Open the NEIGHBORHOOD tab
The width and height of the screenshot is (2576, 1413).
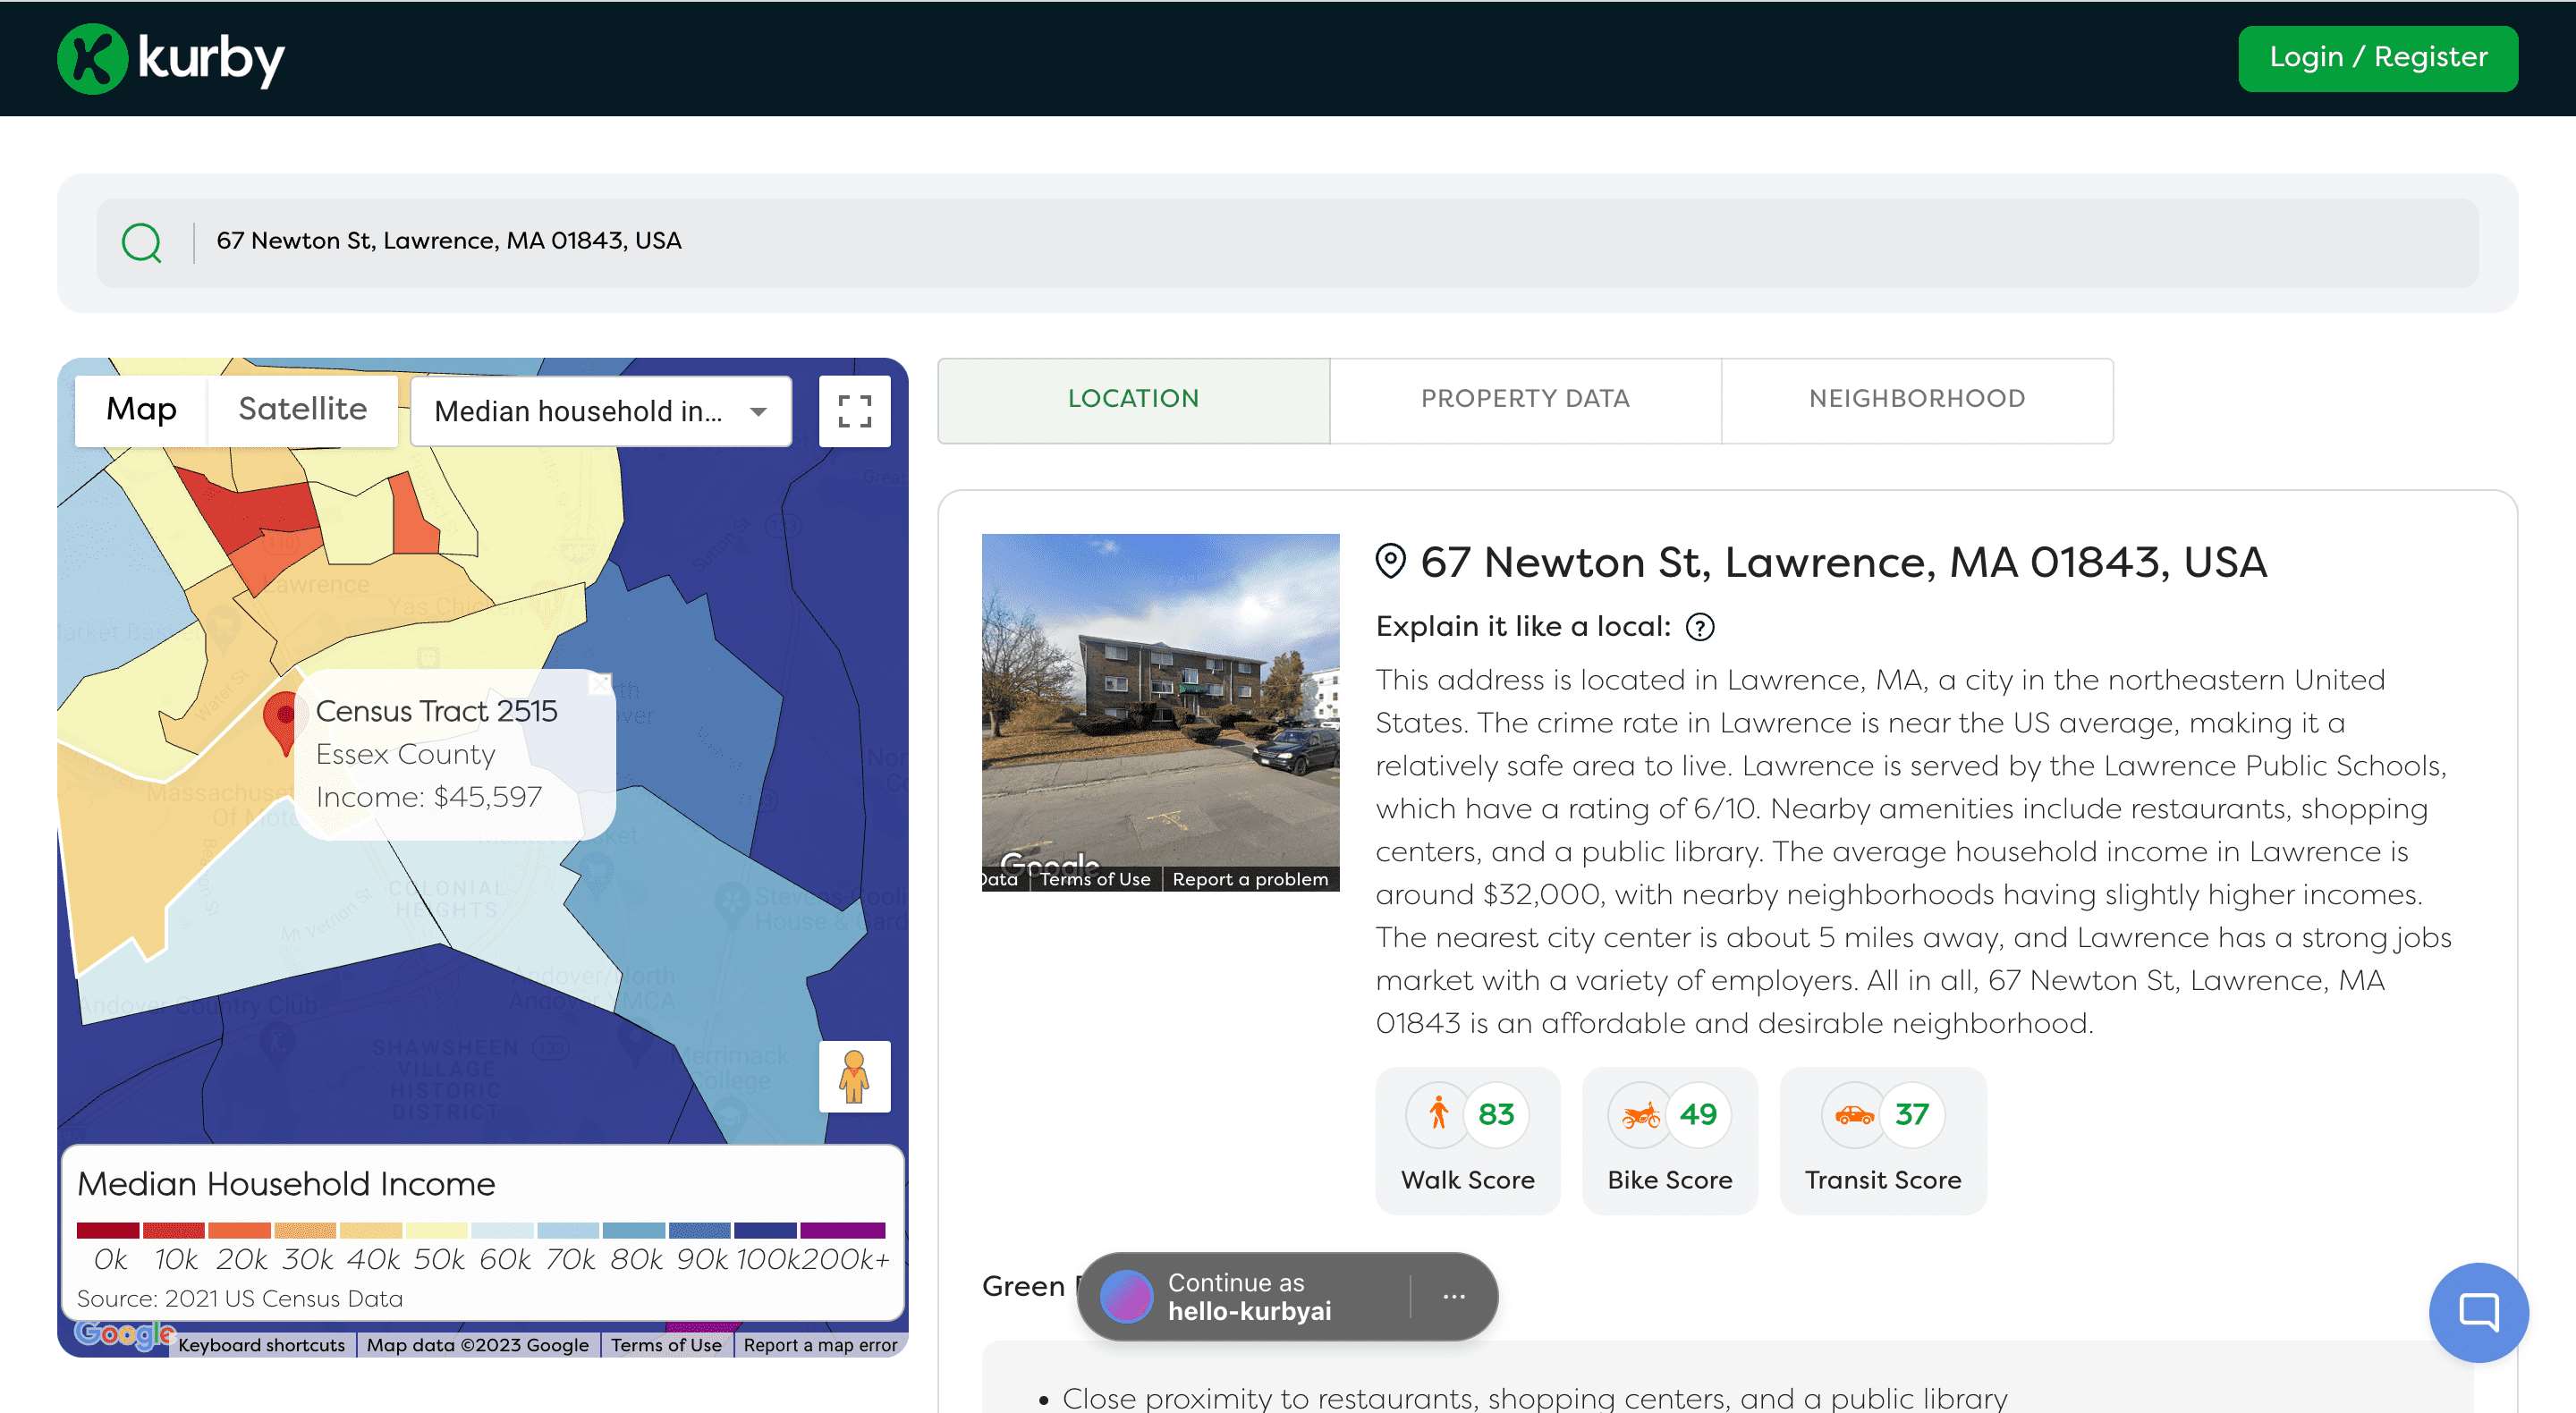[1916, 399]
